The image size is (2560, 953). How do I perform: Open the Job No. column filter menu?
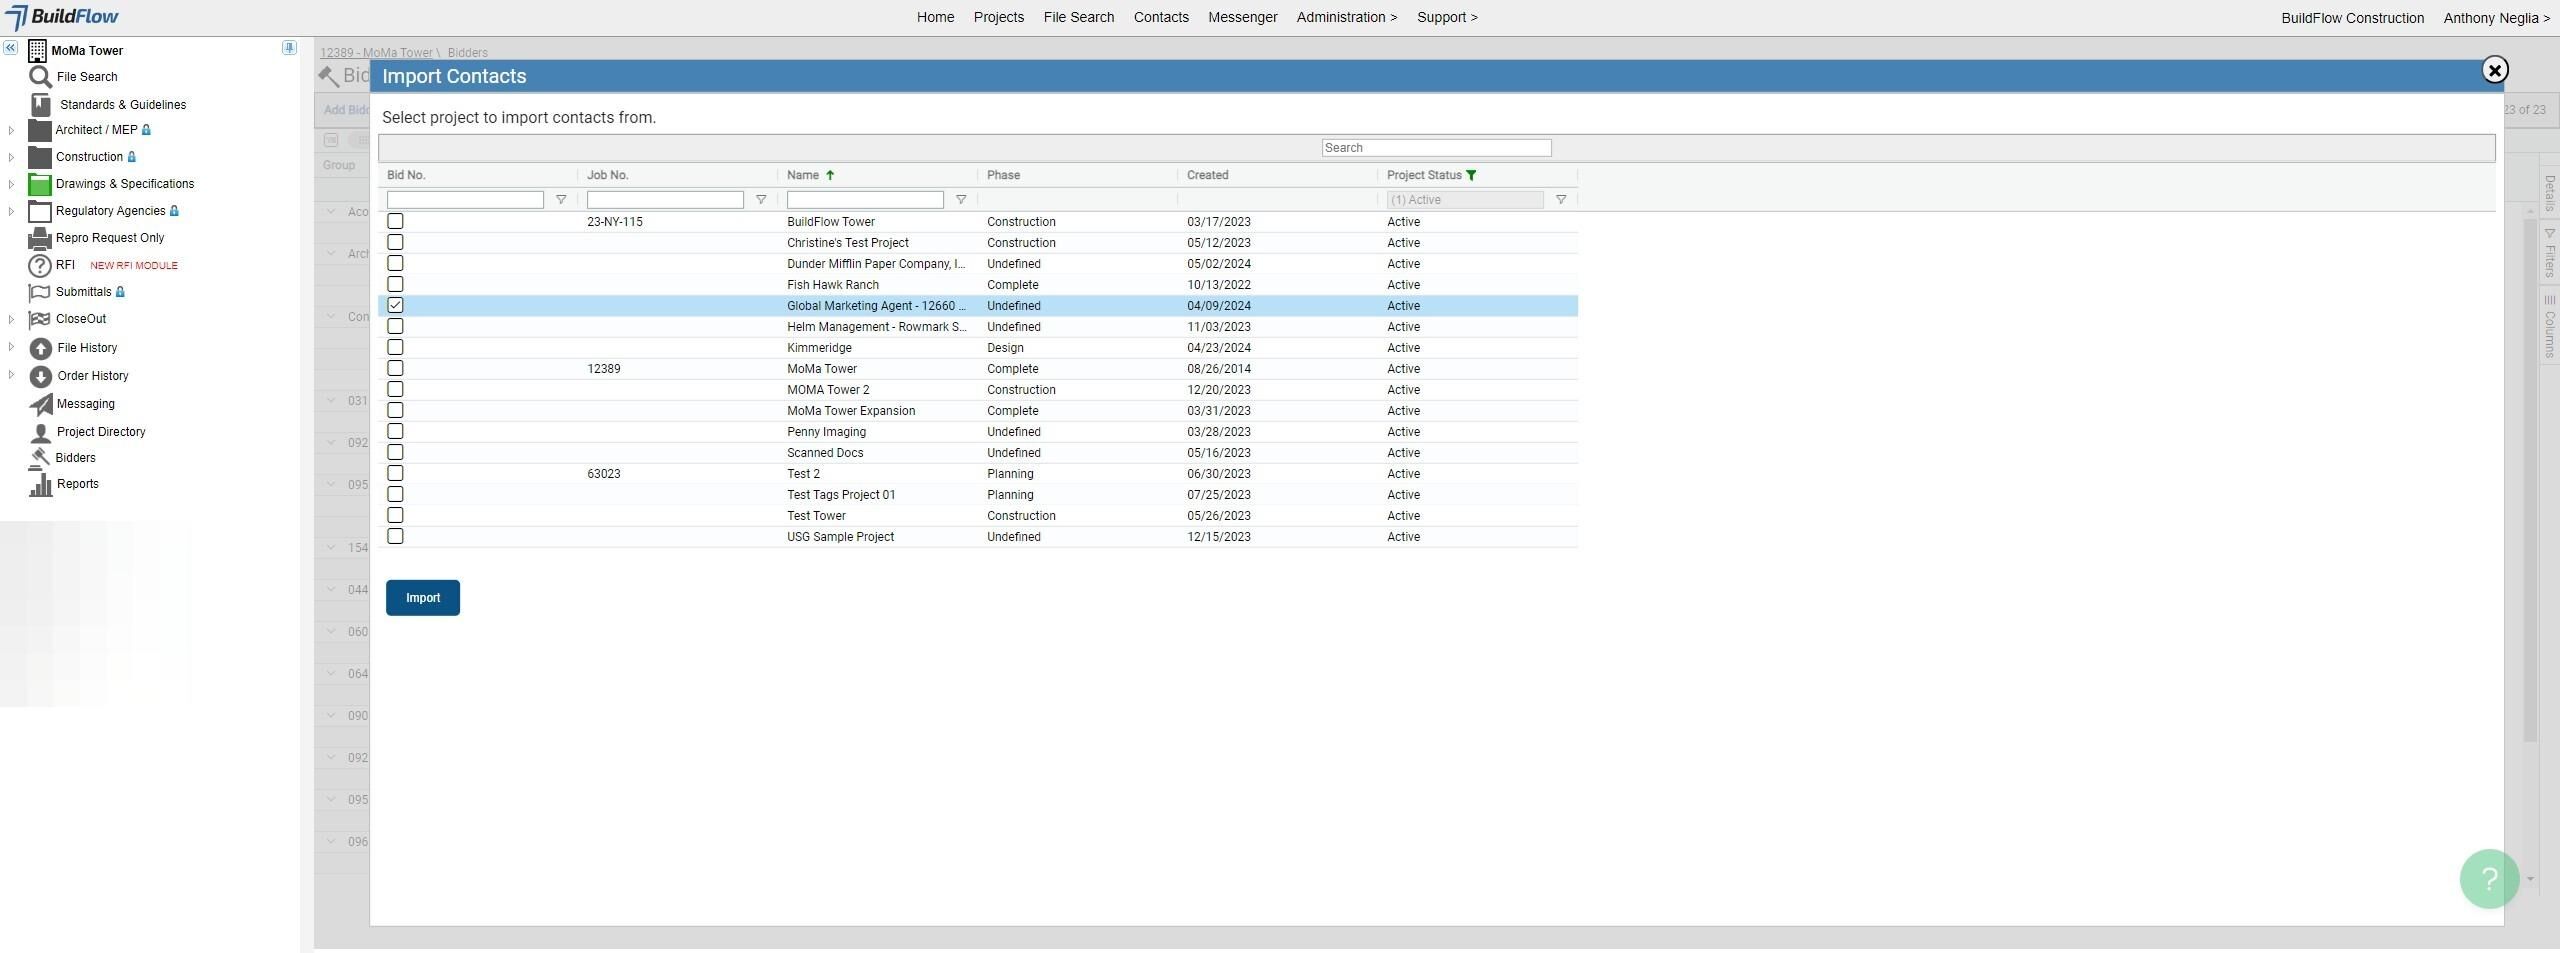click(761, 200)
